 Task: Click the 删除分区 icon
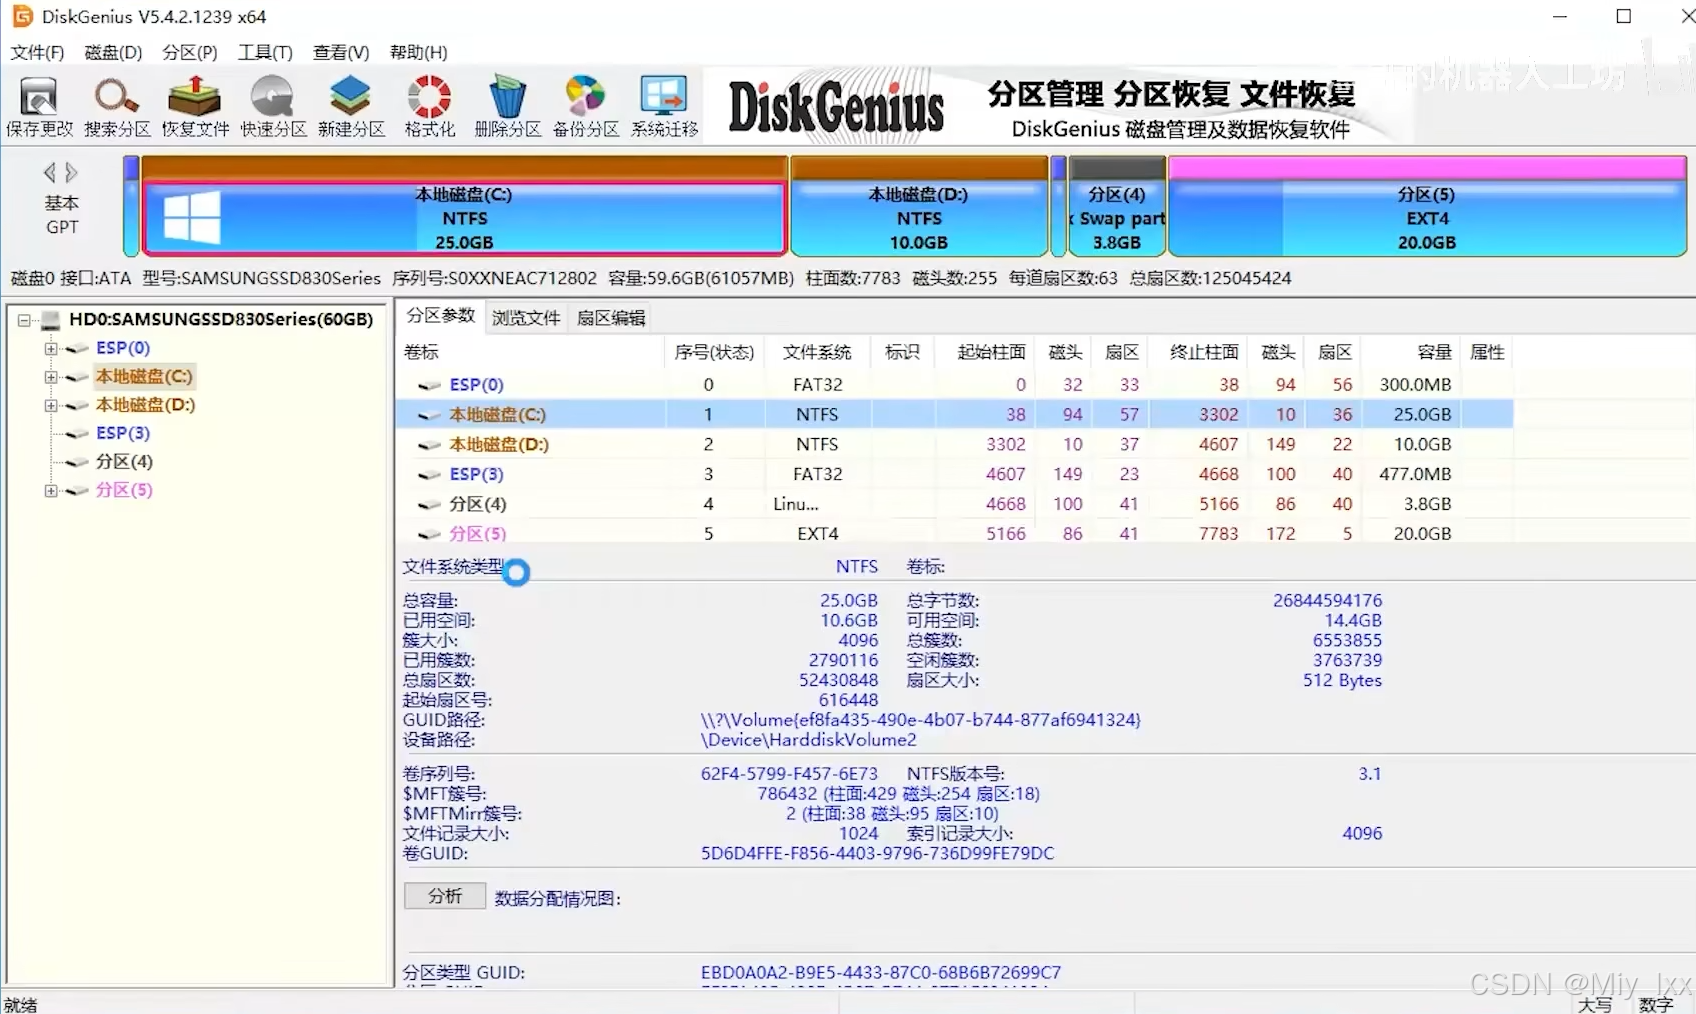[507, 106]
